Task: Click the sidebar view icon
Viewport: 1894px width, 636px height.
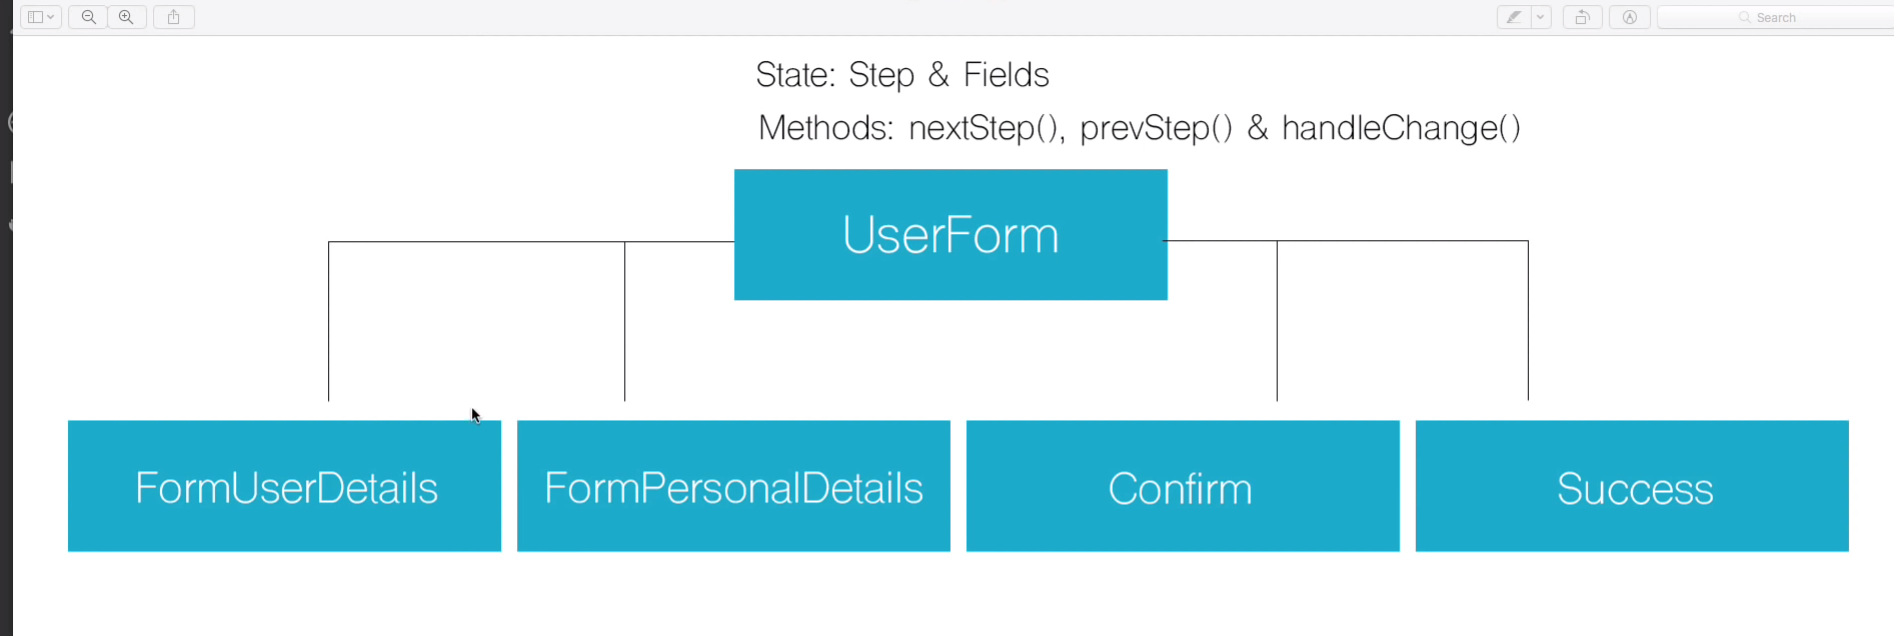Action: point(35,17)
